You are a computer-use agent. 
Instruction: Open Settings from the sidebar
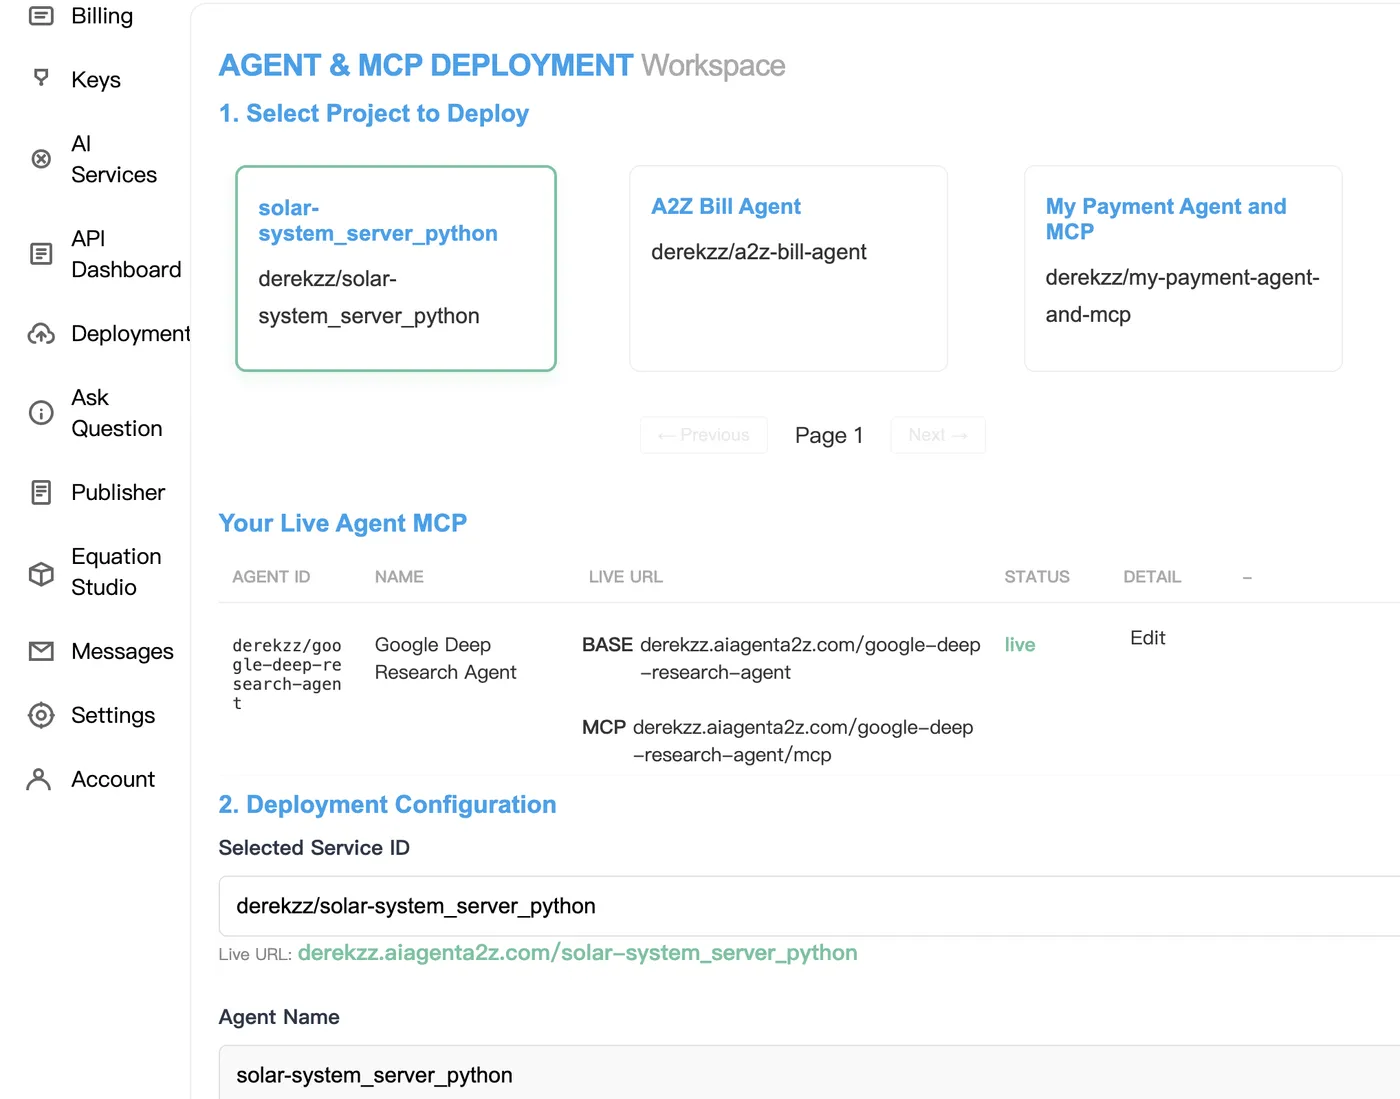pos(112,715)
